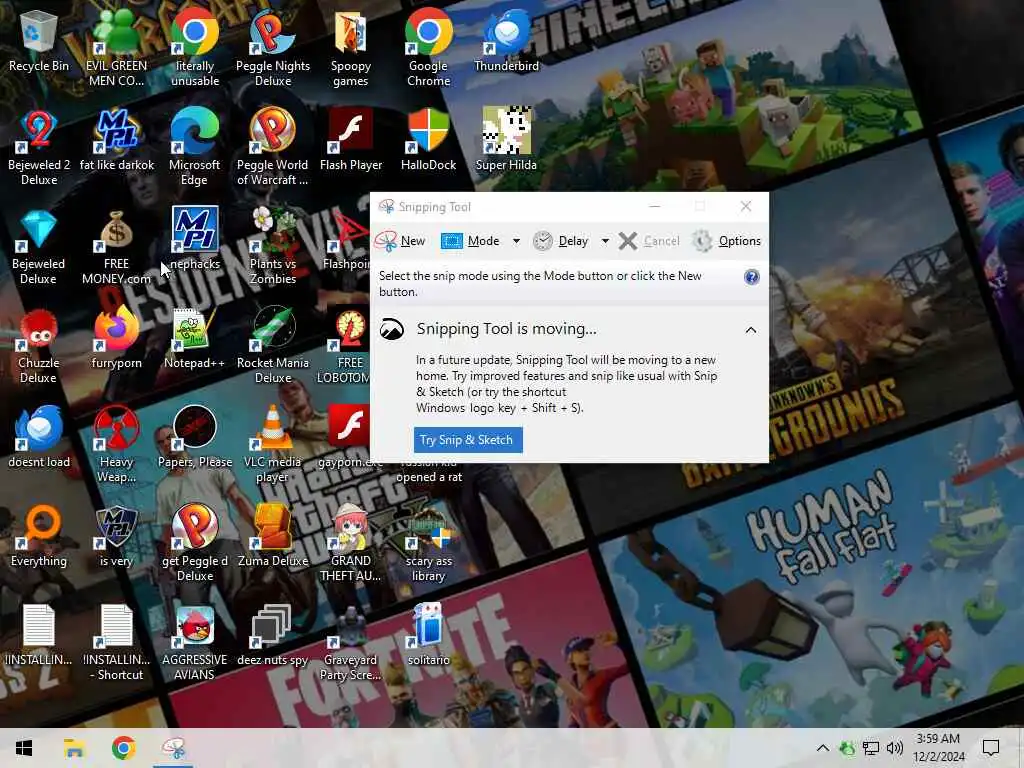The image size is (1024, 768).
Task: Select Plants vs Zombies icon
Action: pos(273,247)
